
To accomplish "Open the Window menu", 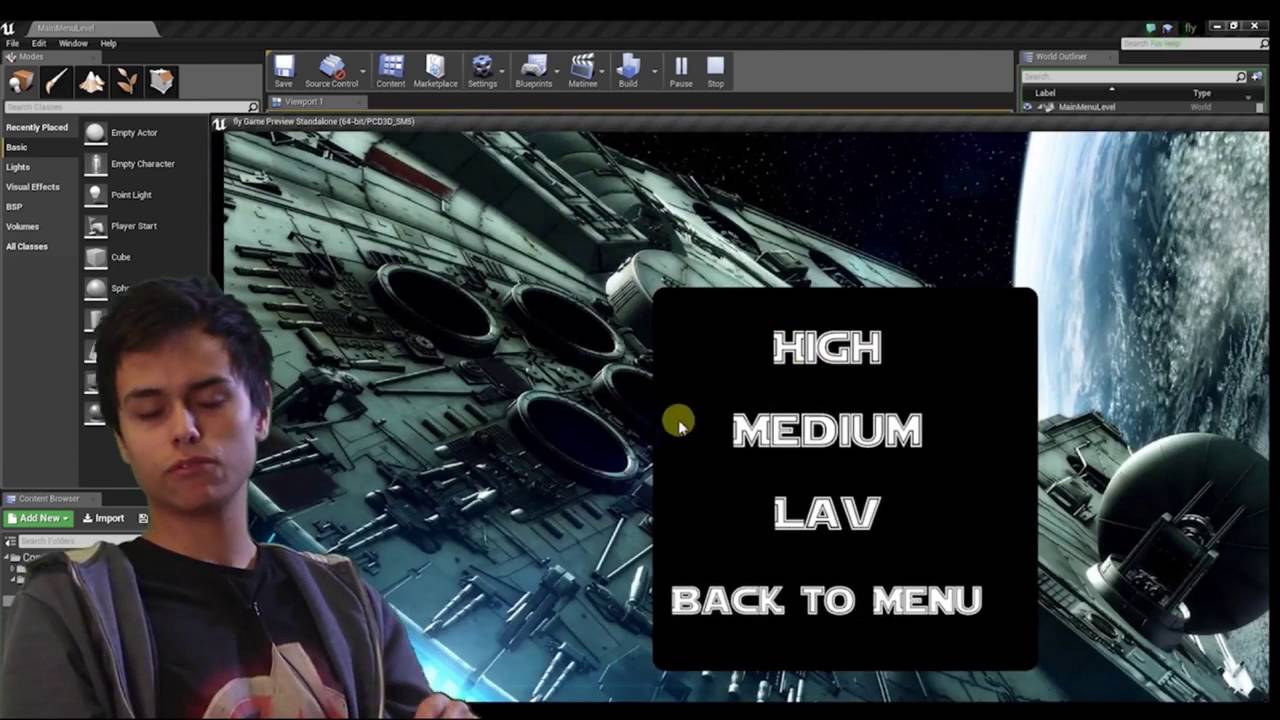I will tap(73, 44).
